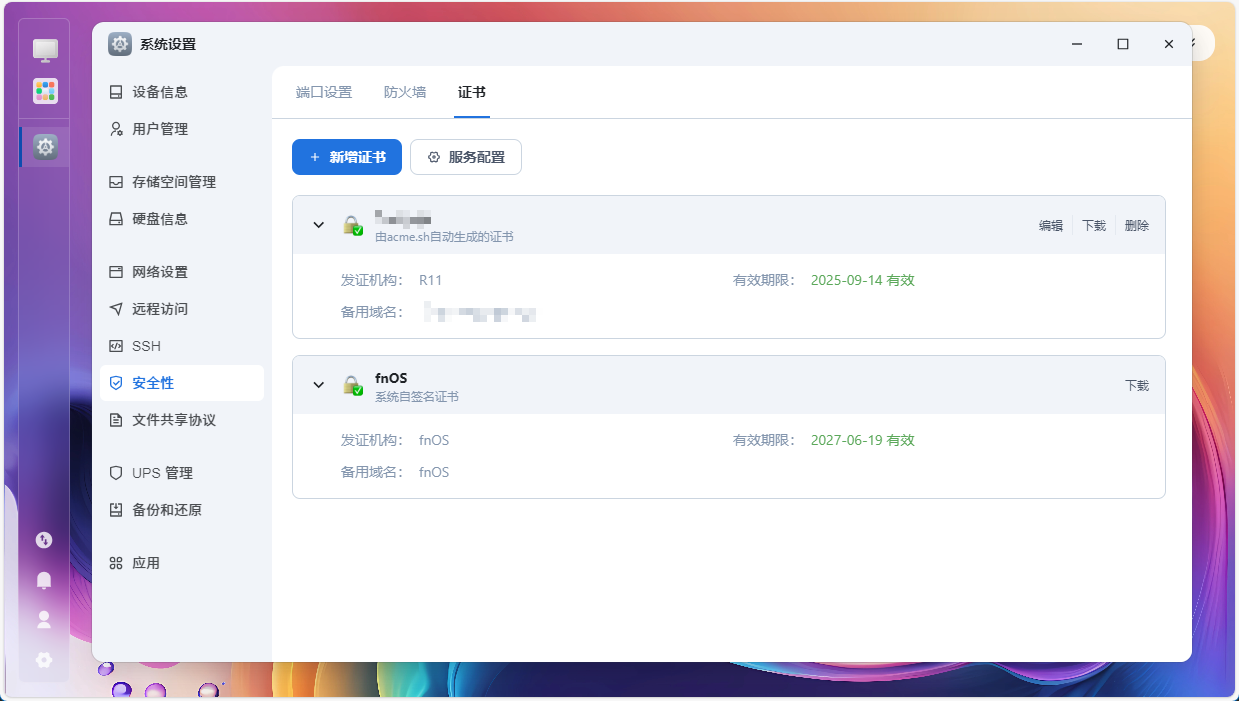Click the acme.sh certificate lock icon
1239x701 pixels.
pos(352,226)
